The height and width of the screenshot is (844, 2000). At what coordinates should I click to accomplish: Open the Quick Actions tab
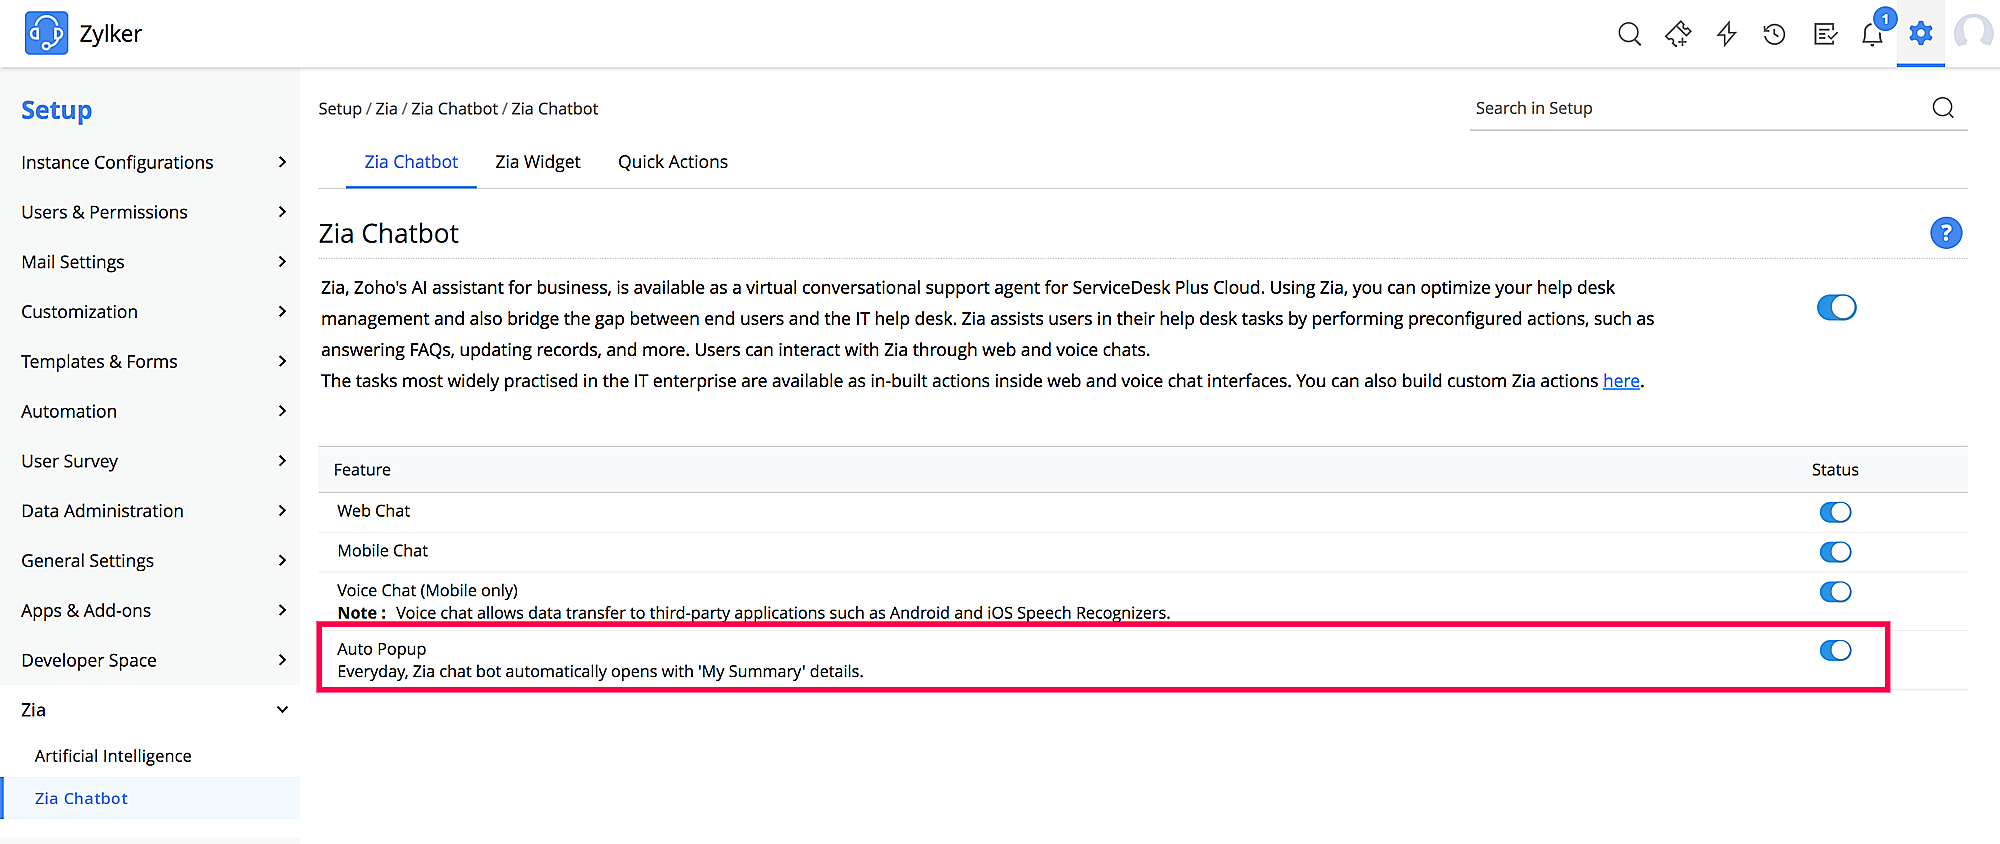[672, 162]
